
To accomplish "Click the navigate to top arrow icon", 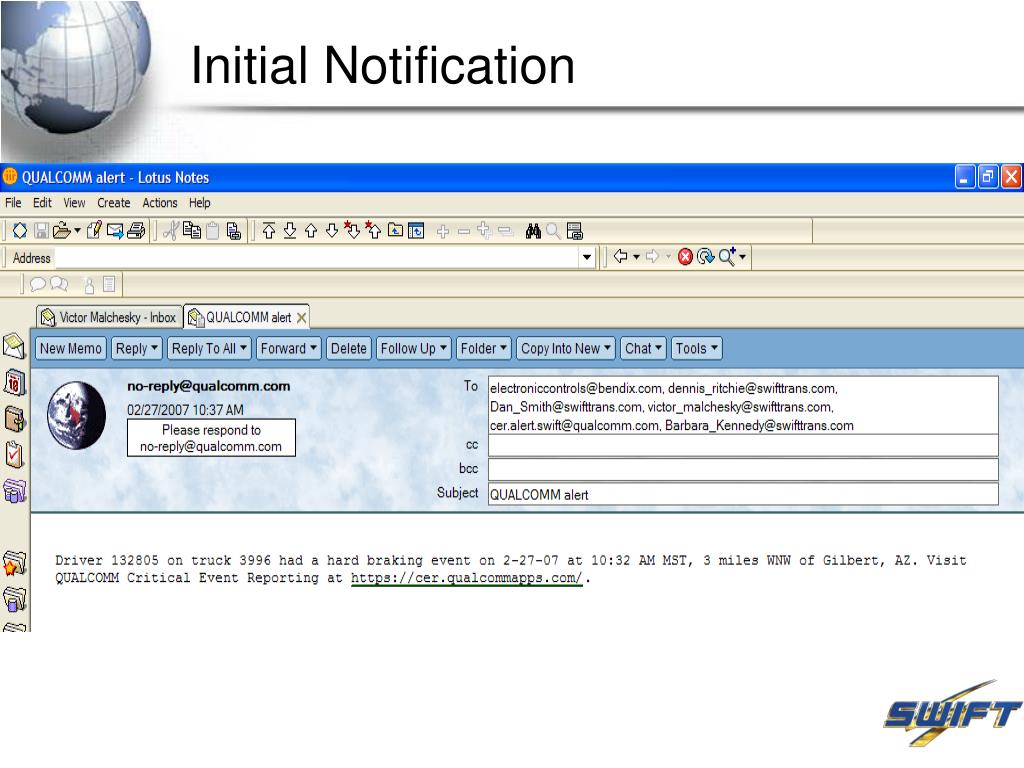I will pyautogui.click(x=269, y=231).
